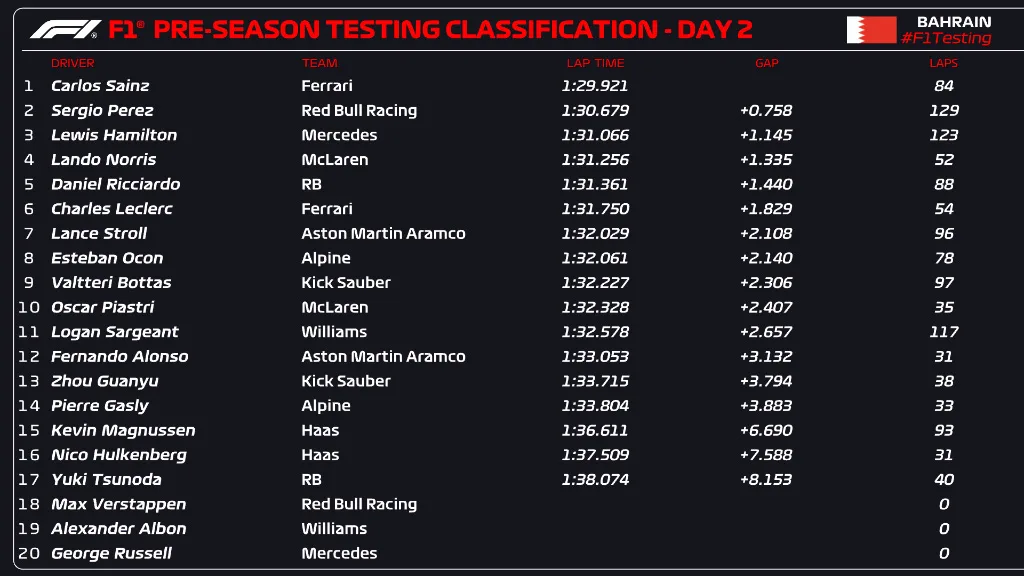Screen dimensions: 1024x576
Task: Click Max Verstappen's name
Action: pyautogui.click(x=118, y=504)
